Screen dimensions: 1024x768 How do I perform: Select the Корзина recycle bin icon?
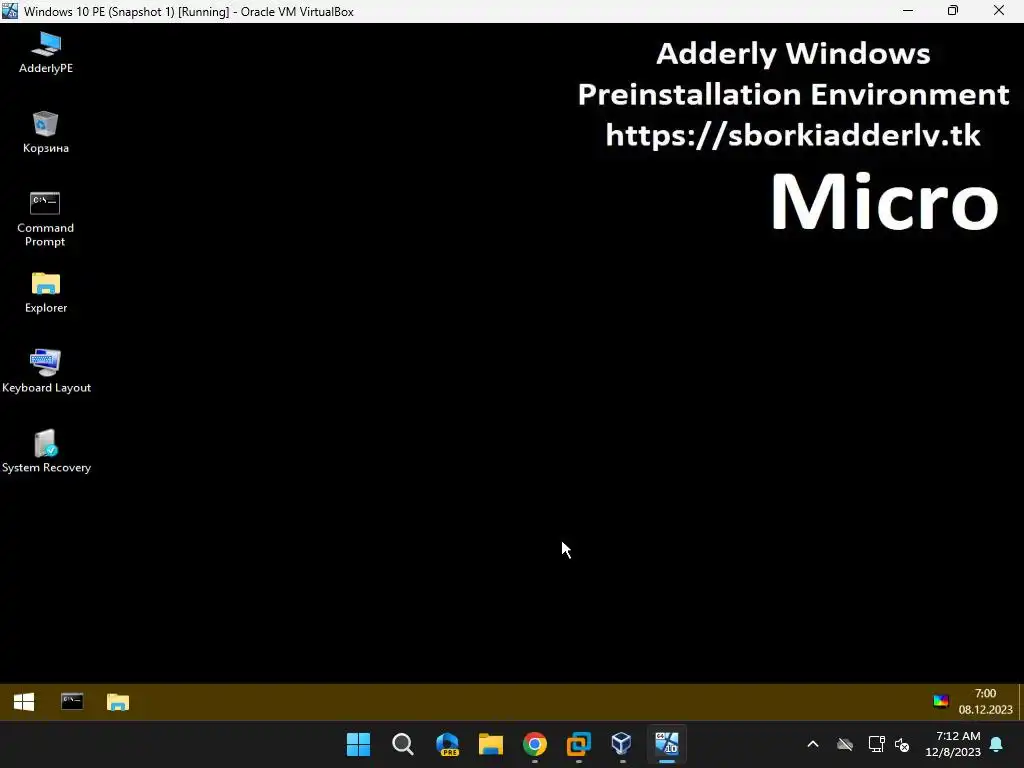(x=46, y=133)
